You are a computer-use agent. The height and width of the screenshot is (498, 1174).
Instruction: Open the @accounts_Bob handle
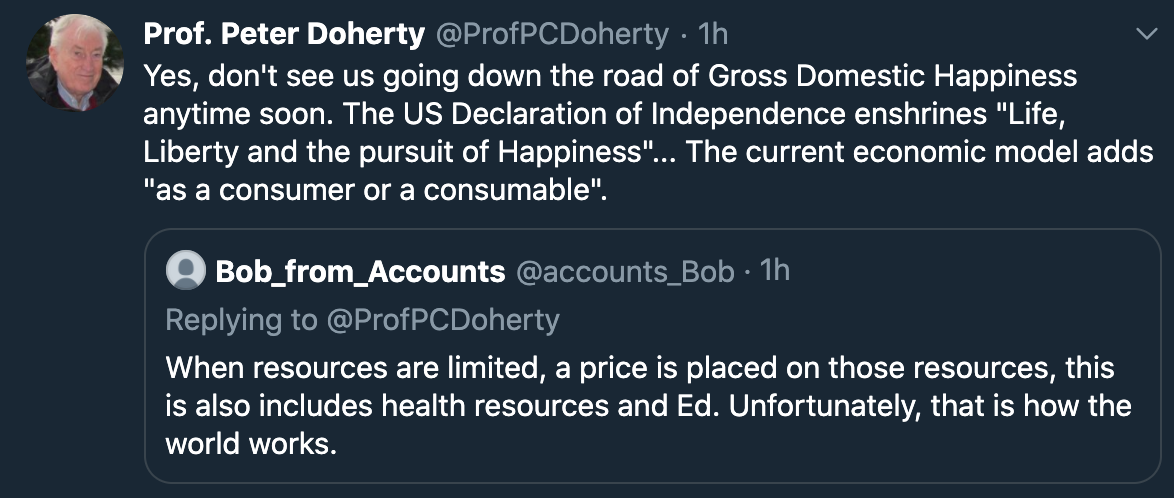(x=625, y=271)
